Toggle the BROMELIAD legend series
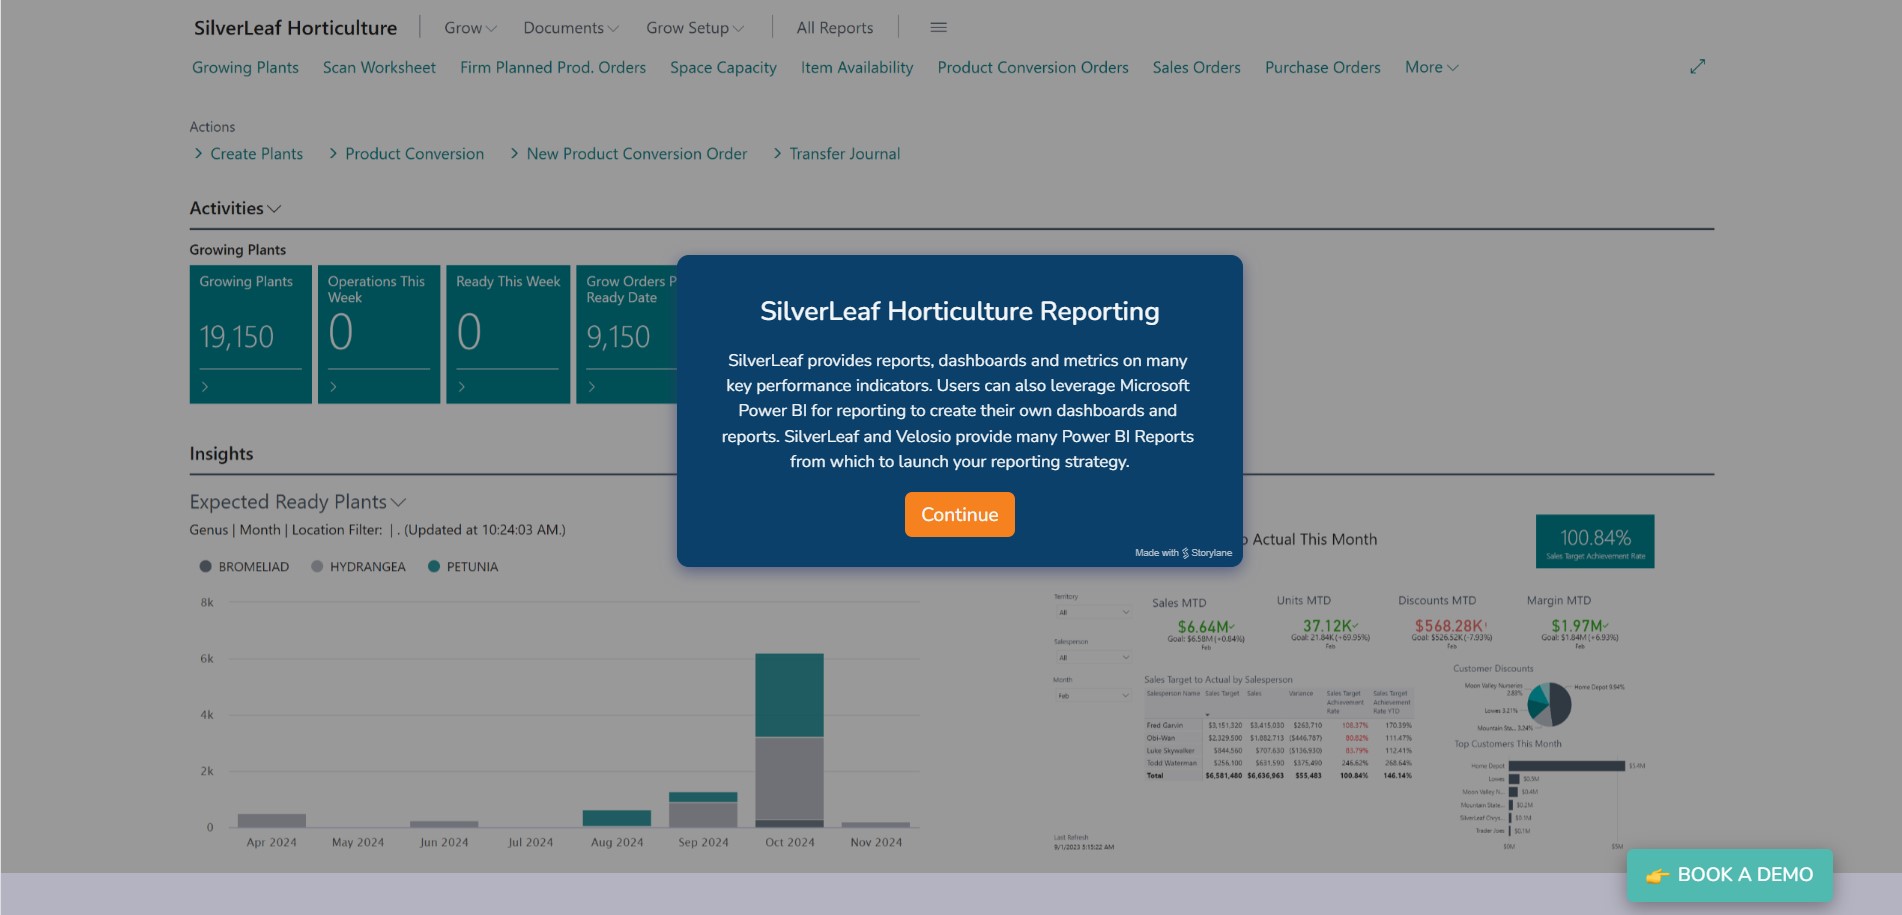The width and height of the screenshot is (1902, 915). coord(244,566)
